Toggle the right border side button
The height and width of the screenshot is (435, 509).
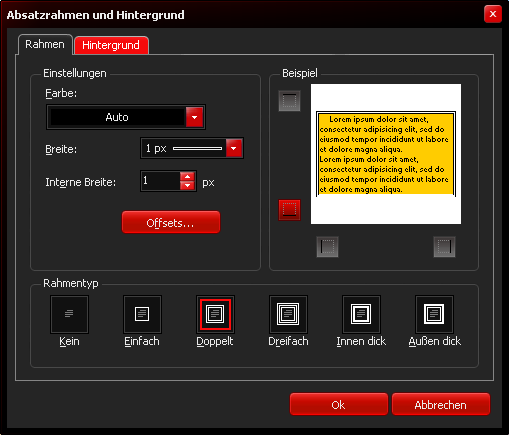[444, 247]
